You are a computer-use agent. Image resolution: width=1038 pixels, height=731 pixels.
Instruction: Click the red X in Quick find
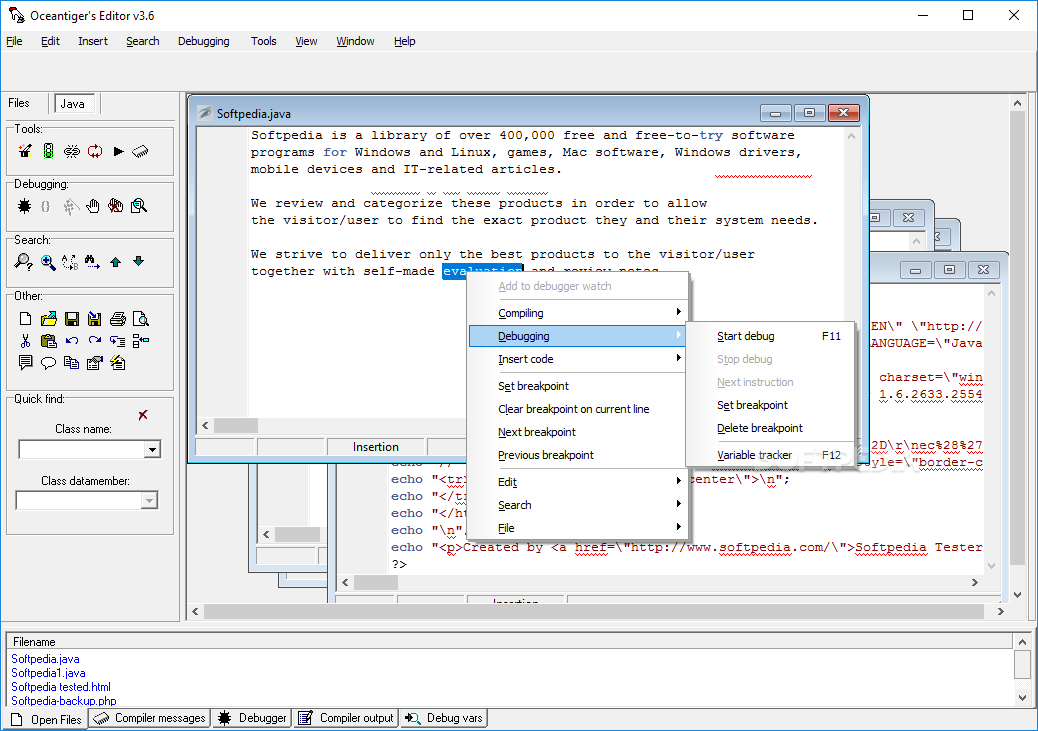pos(143,415)
